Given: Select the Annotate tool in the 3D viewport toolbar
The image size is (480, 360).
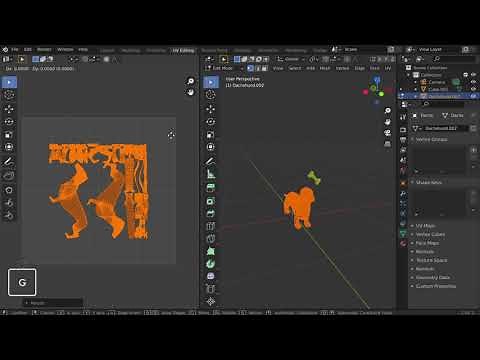Looking at the screenshot, I should (x=210, y=161).
